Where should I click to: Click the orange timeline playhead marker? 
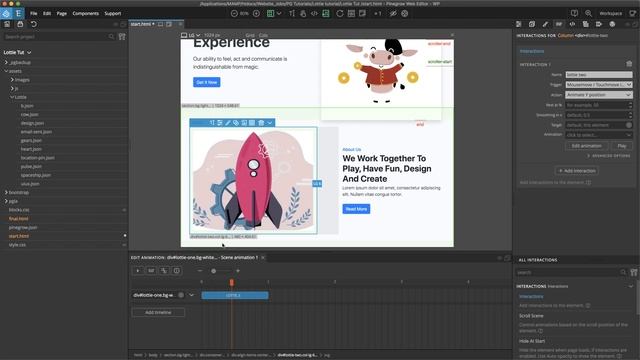[x=231, y=282]
